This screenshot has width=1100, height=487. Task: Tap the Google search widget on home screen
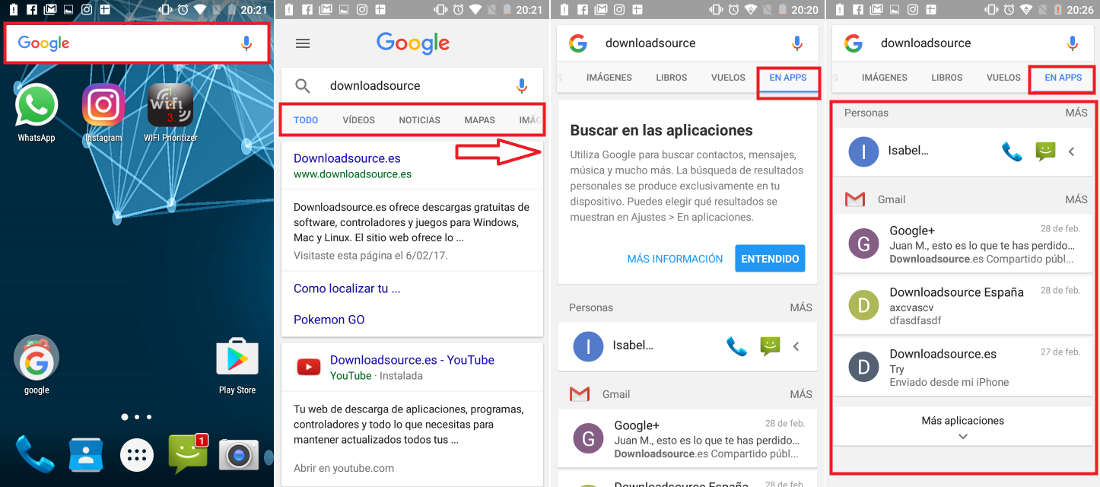(x=137, y=43)
